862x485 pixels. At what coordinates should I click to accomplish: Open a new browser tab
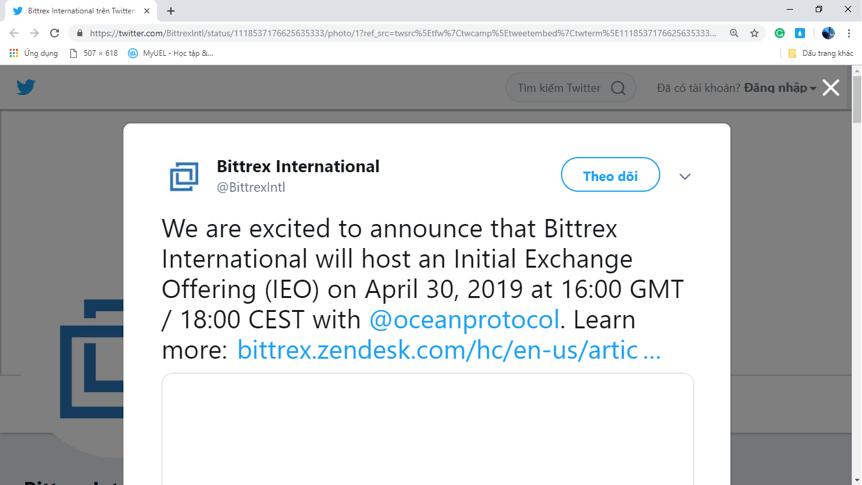click(170, 10)
